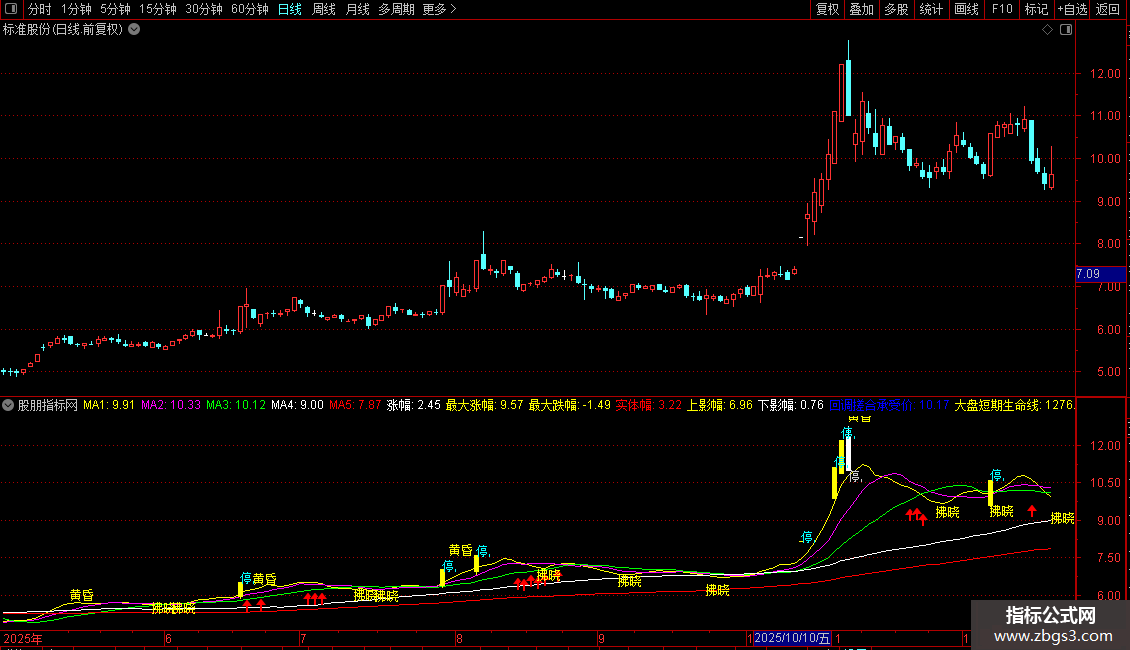Screen dimensions: 1130x650
Task: Select the 5分钟 period tab
Action: coord(115,9)
